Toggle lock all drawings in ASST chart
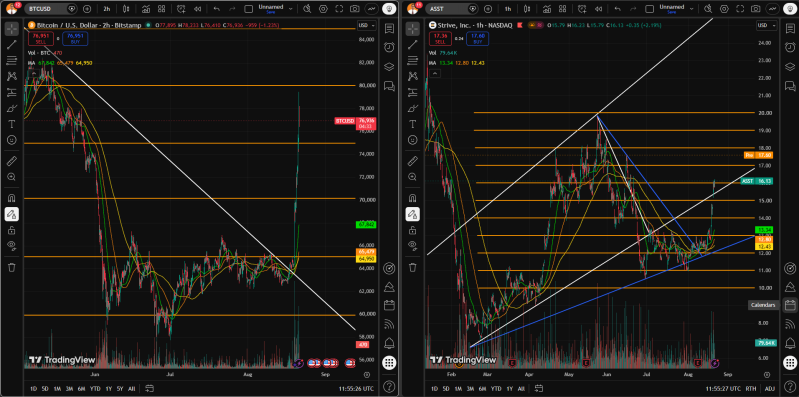799x397 pixels. point(412,230)
